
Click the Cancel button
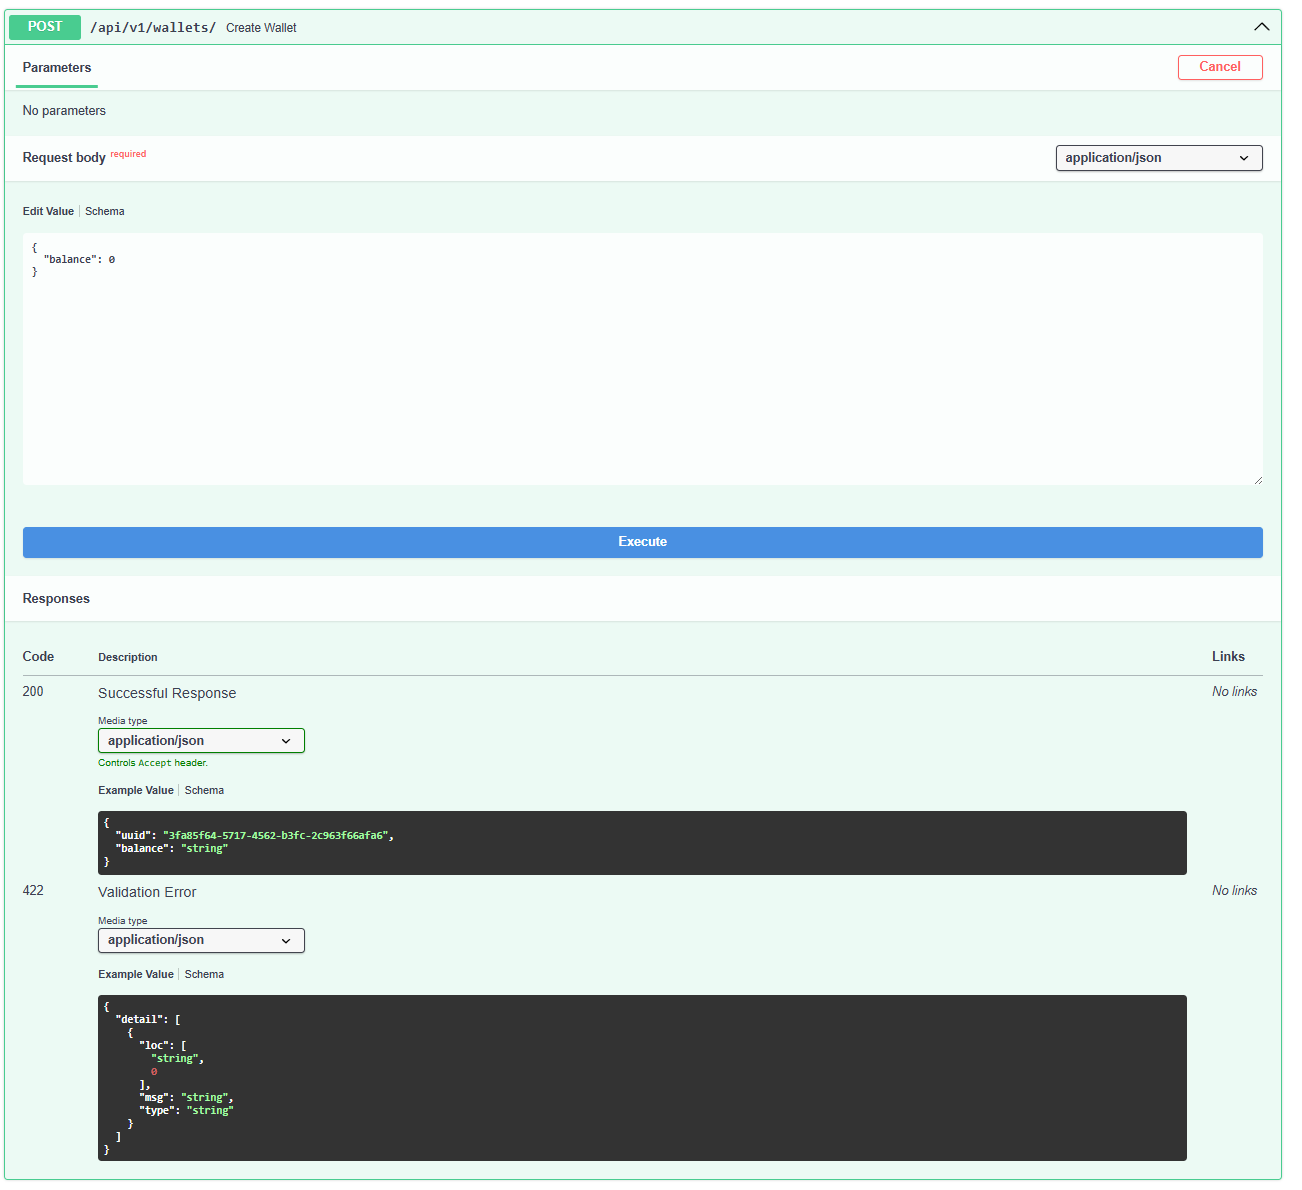coord(1220,67)
